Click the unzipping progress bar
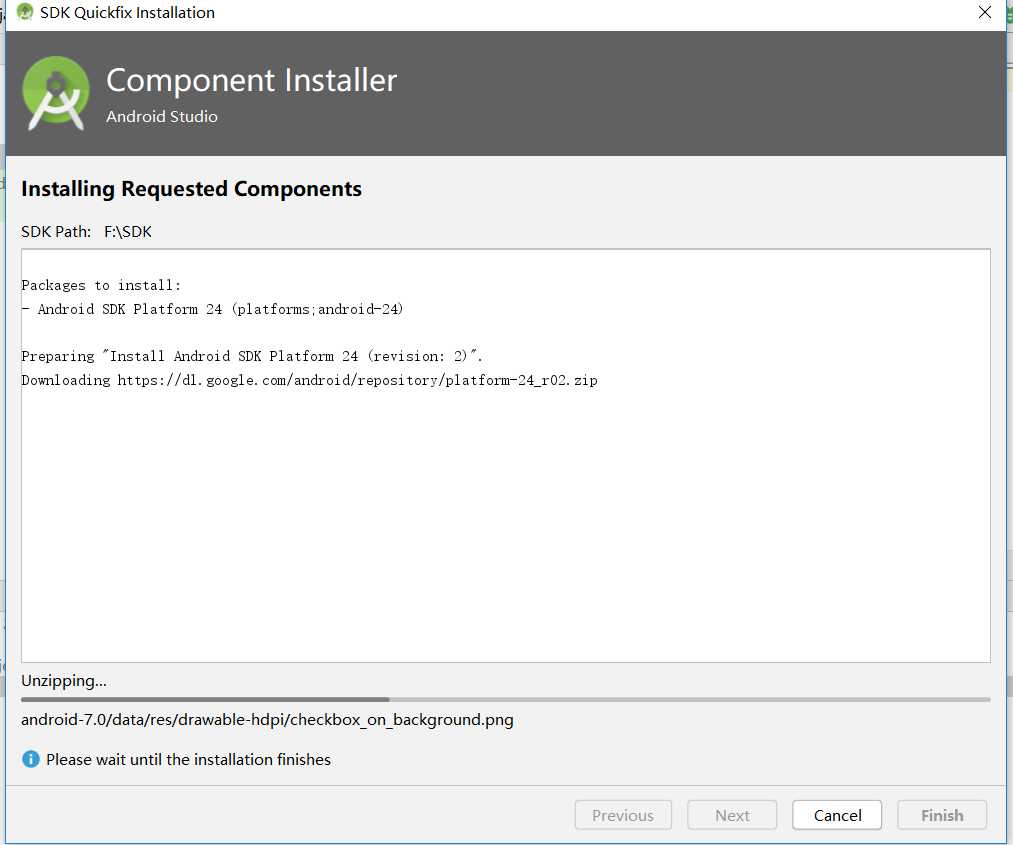 tap(505, 699)
